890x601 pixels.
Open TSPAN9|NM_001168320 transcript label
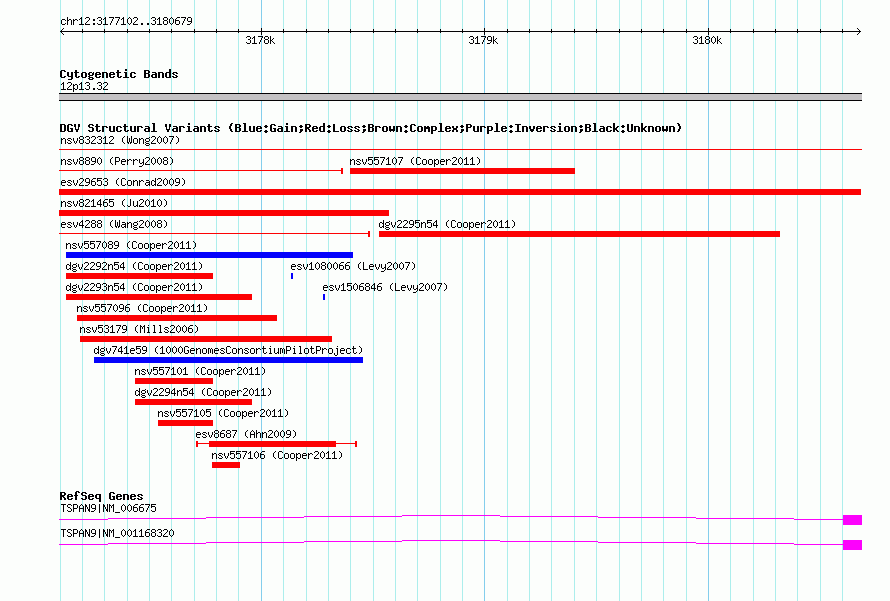(x=117, y=533)
